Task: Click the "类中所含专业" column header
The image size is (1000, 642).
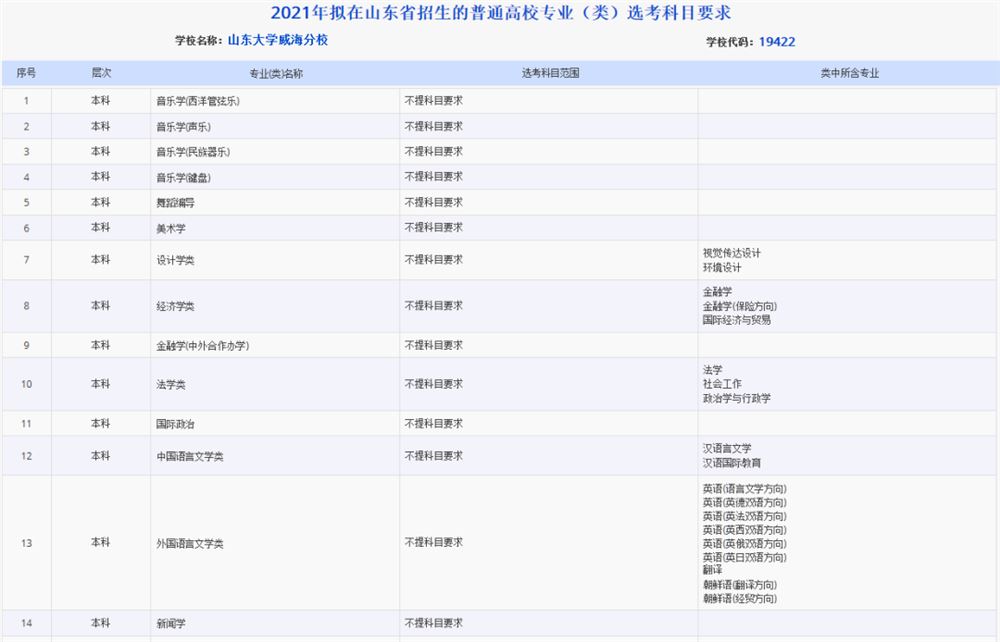Action: click(849, 74)
